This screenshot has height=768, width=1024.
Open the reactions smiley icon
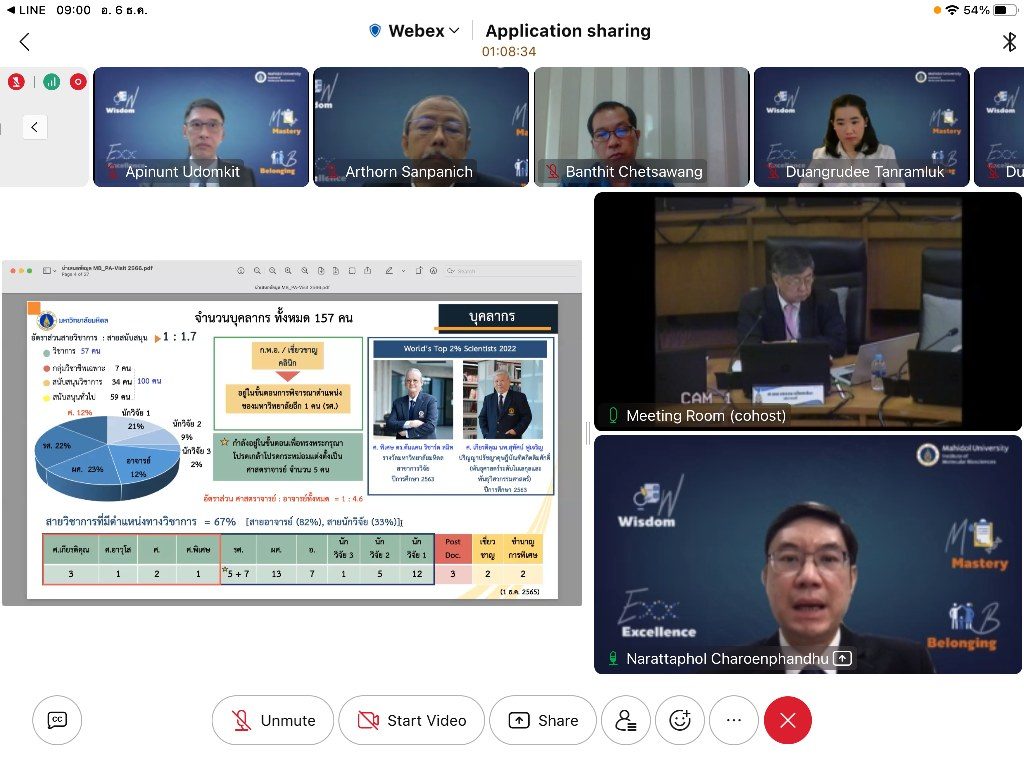[680, 720]
